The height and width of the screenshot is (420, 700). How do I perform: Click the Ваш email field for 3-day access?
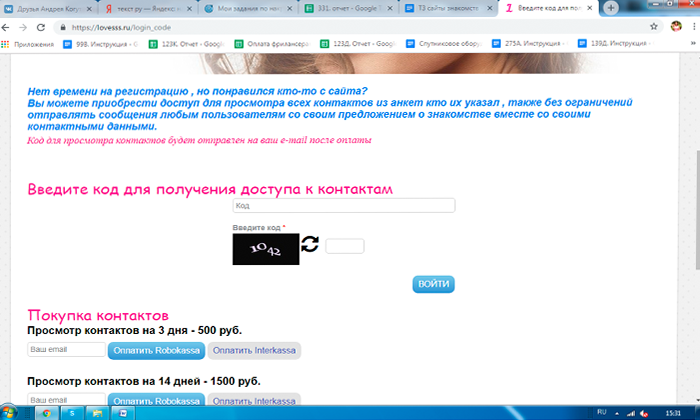point(67,349)
